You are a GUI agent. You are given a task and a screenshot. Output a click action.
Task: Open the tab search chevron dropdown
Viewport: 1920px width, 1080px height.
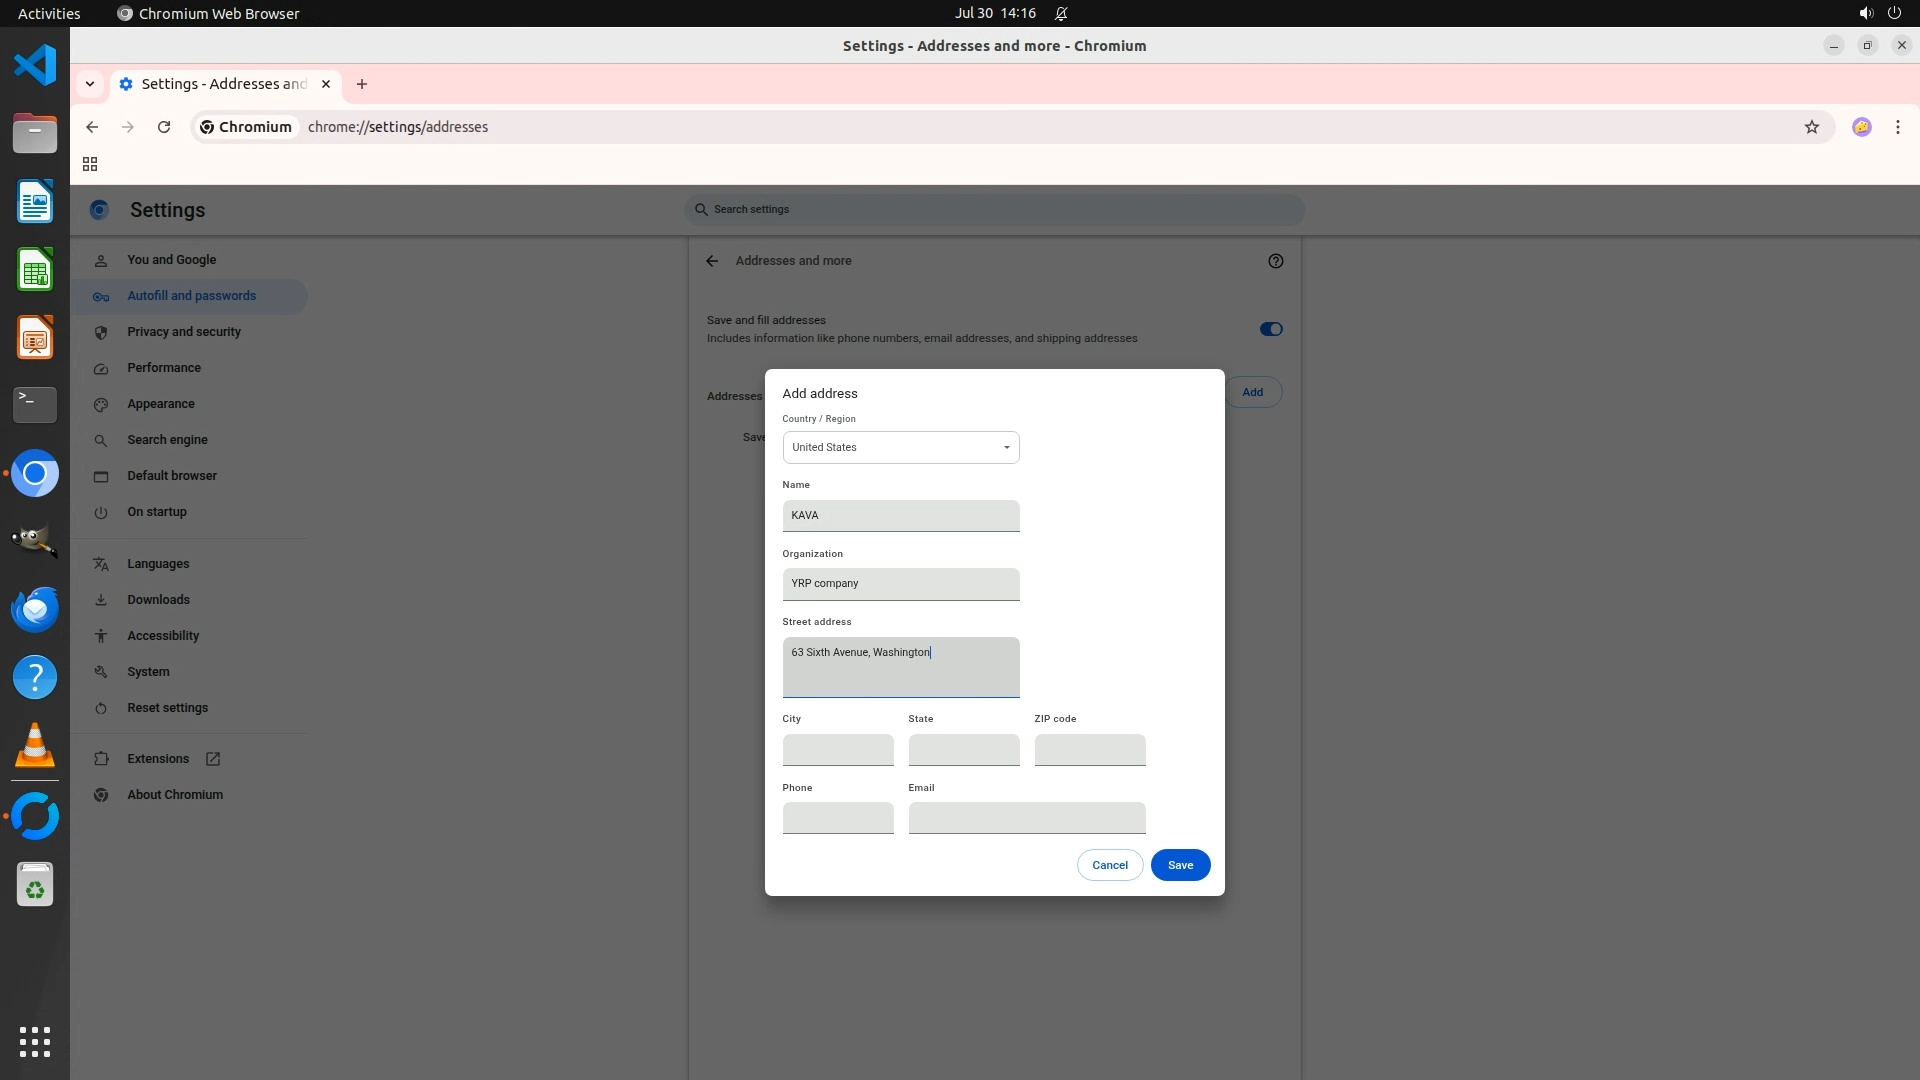tap(90, 84)
